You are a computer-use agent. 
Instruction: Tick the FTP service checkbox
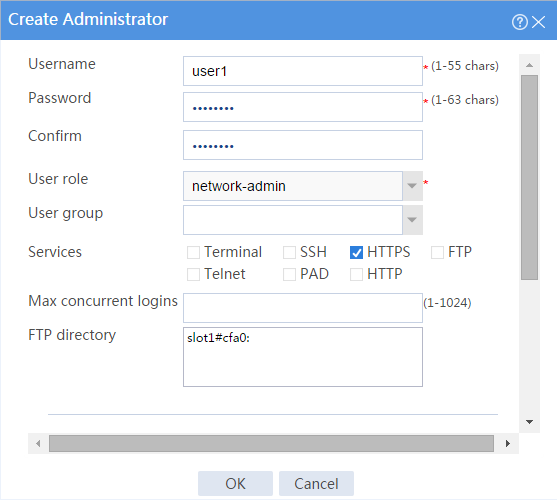(437, 252)
